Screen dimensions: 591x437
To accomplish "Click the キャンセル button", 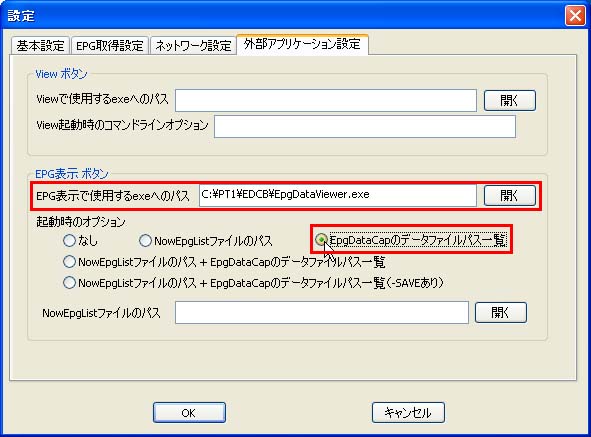I will pos(408,412).
